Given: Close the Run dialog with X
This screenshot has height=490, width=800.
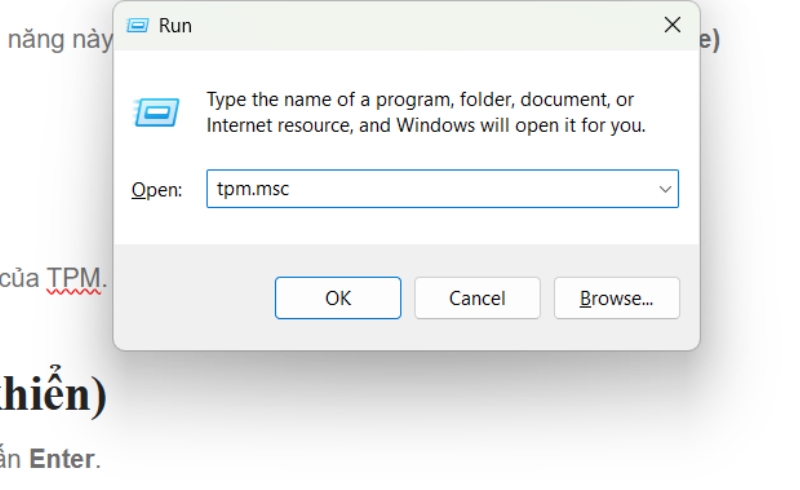Looking at the screenshot, I should pos(672,24).
